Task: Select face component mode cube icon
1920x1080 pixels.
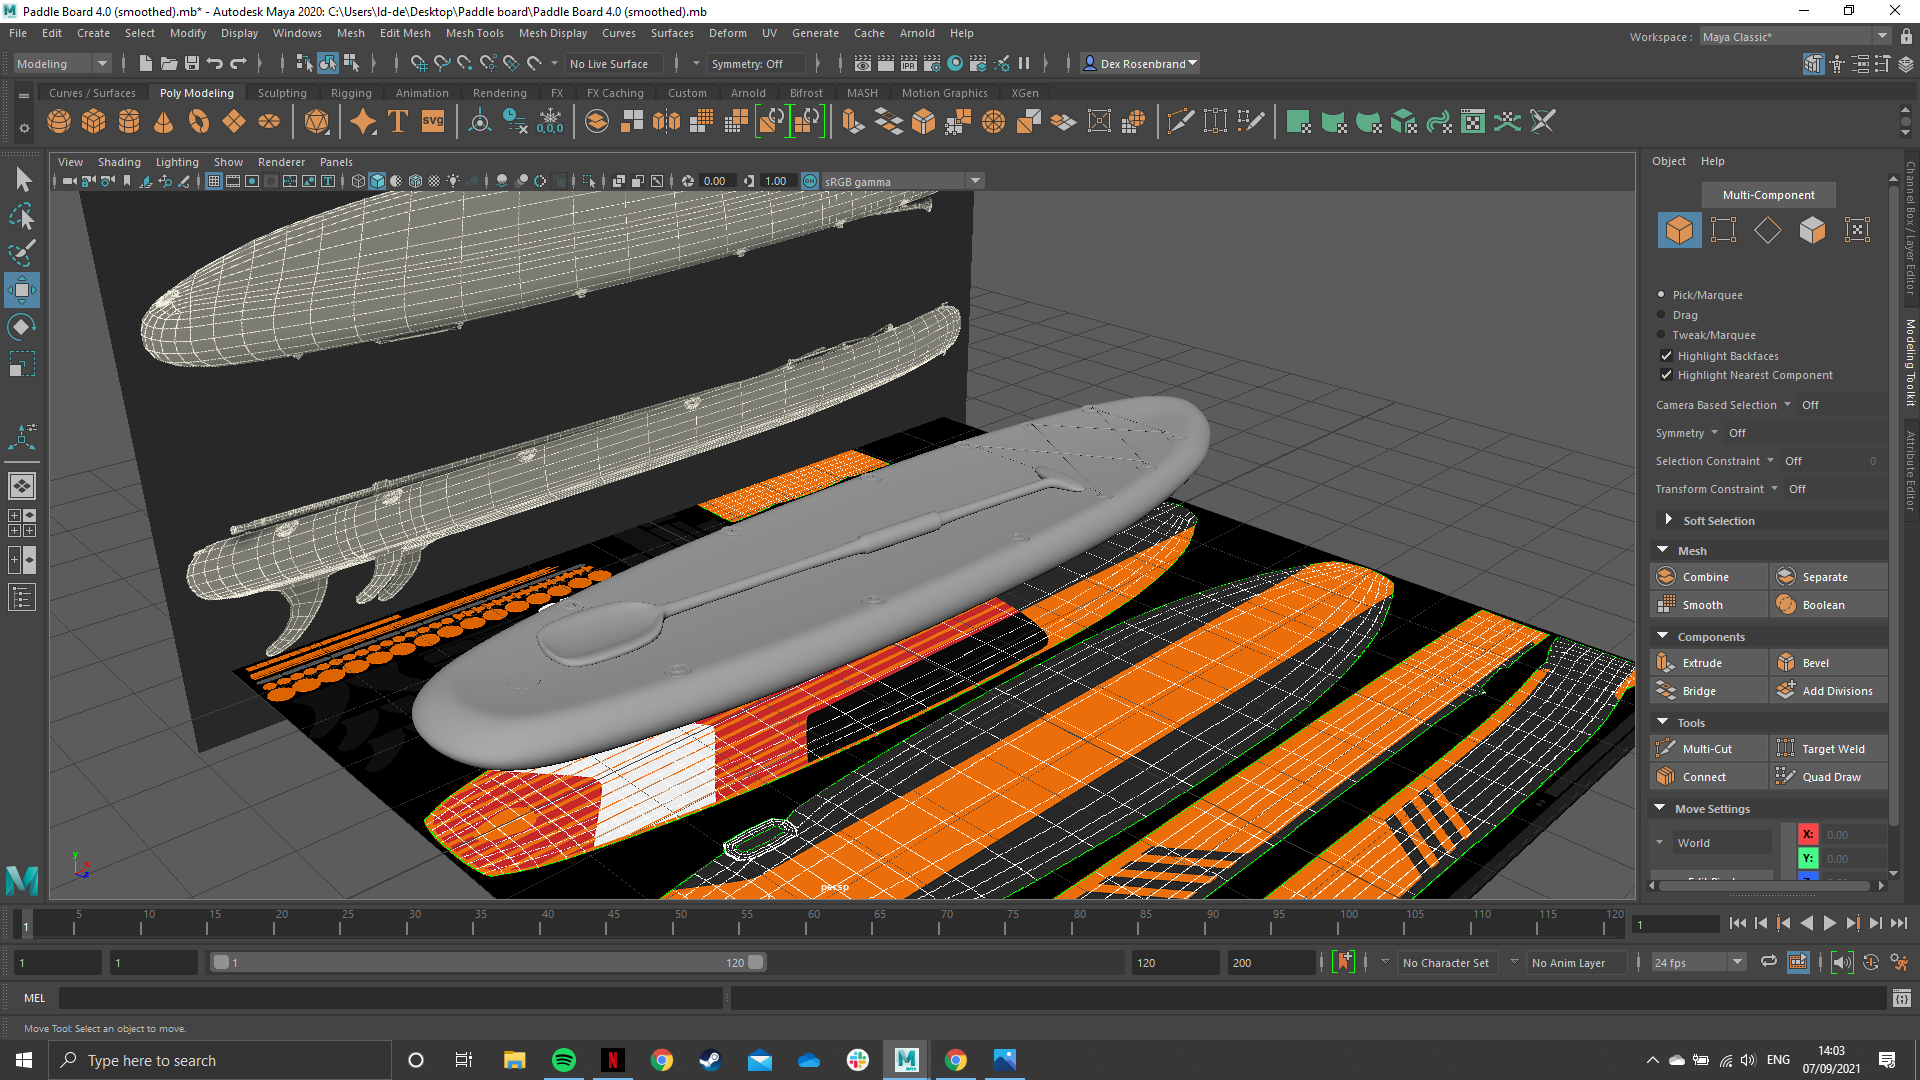Action: (x=1812, y=230)
